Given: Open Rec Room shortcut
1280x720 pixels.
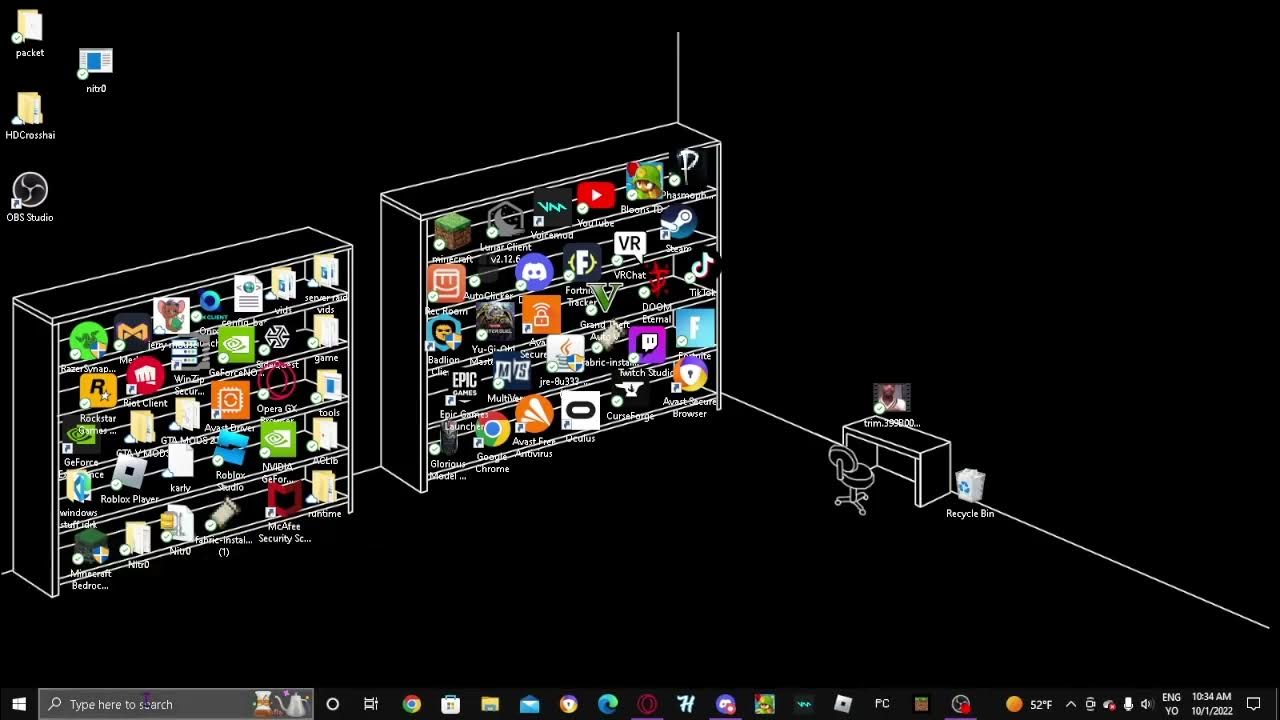Looking at the screenshot, I should (x=446, y=290).
